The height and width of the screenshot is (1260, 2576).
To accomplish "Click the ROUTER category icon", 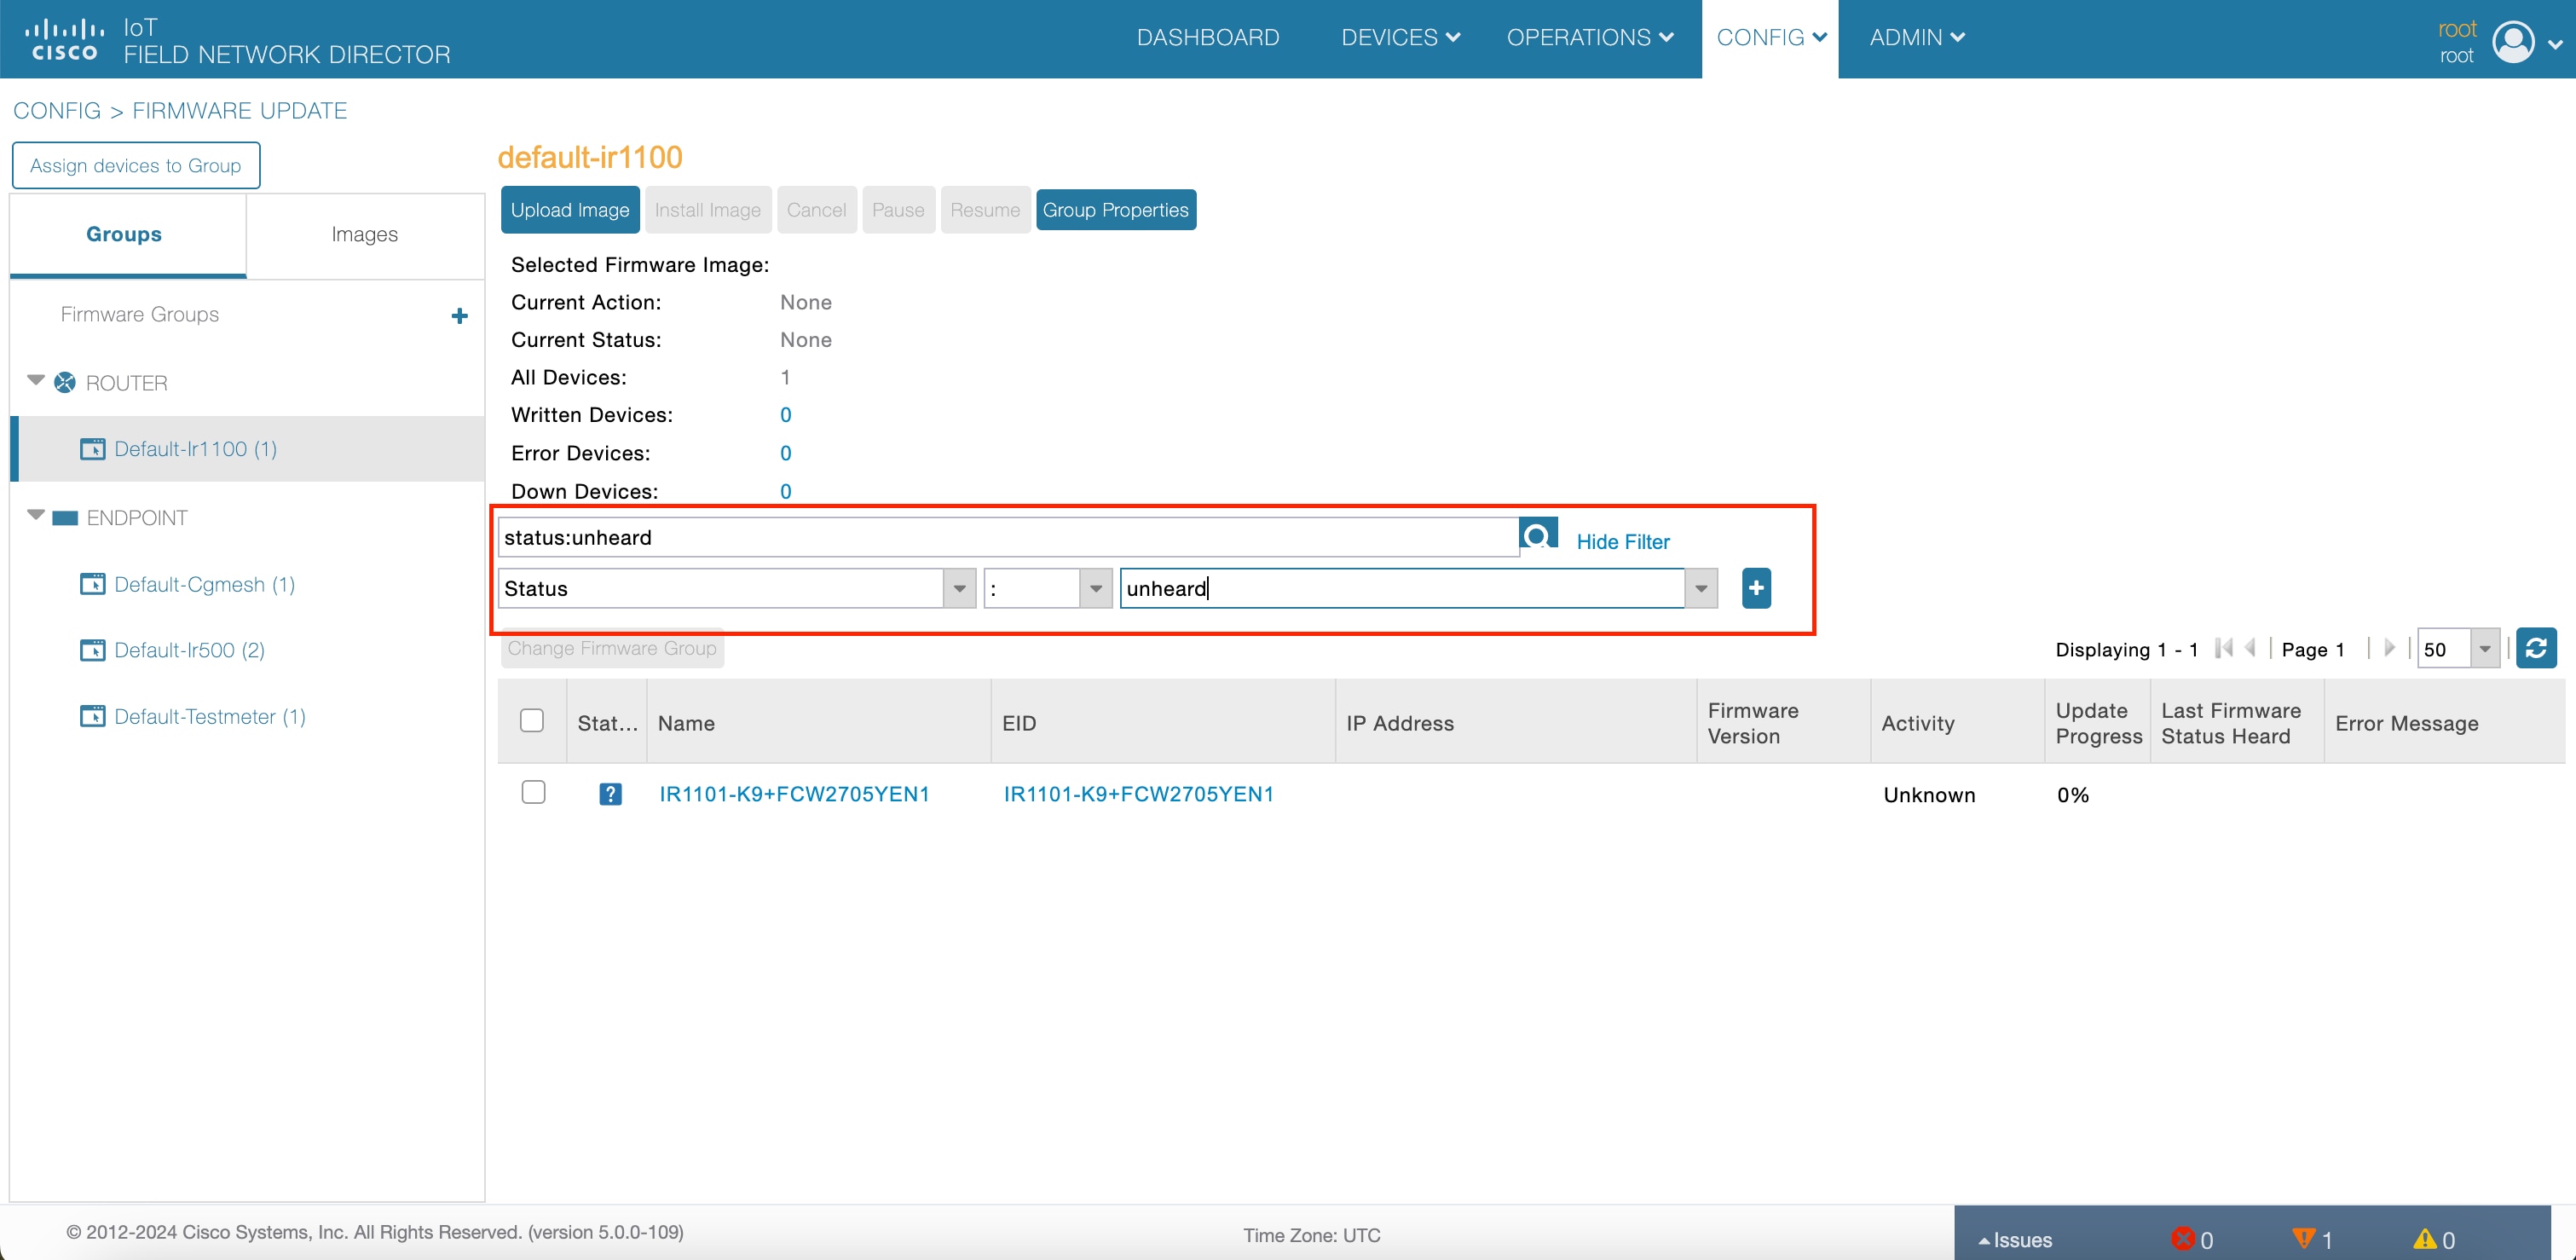I will pos(65,382).
